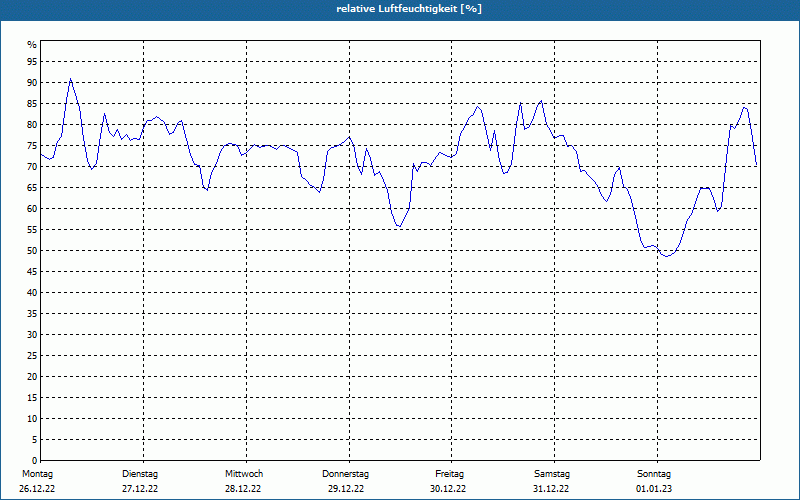
Task: Click the date label 29.12.22
Action: (346, 489)
